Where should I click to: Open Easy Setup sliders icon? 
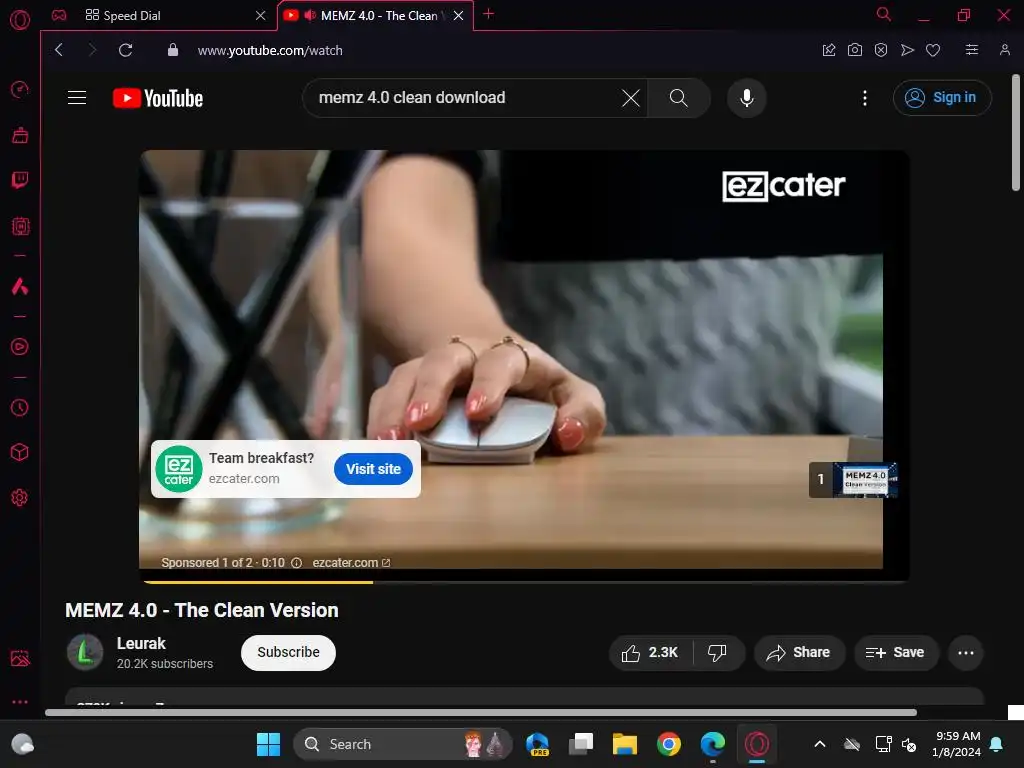pyautogui.click(x=972, y=50)
